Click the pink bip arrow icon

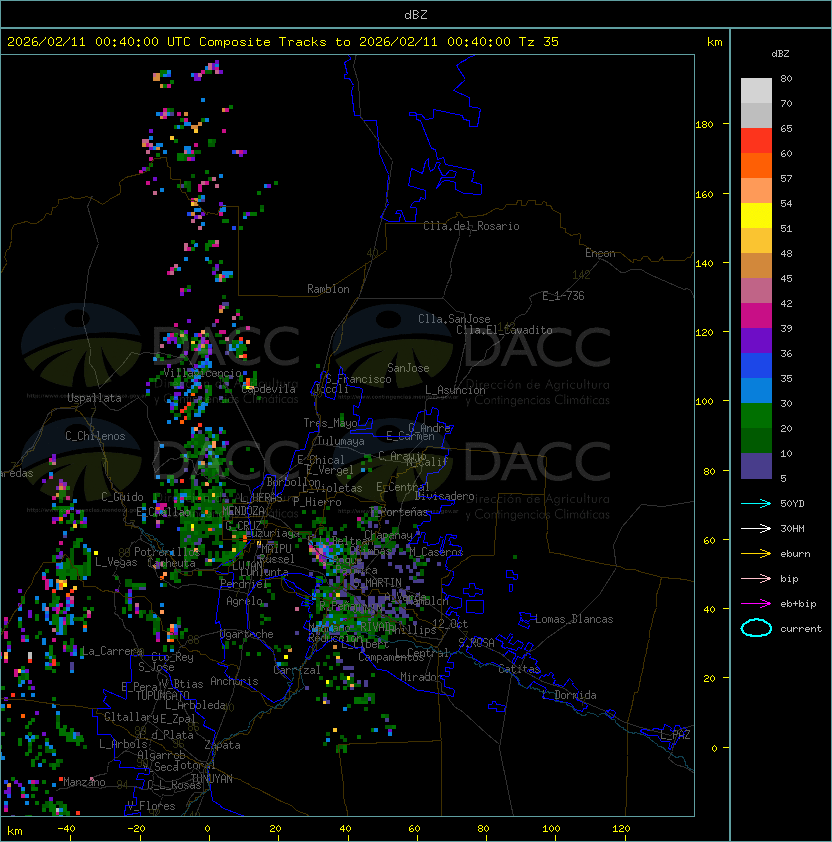click(x=756, y=578)
